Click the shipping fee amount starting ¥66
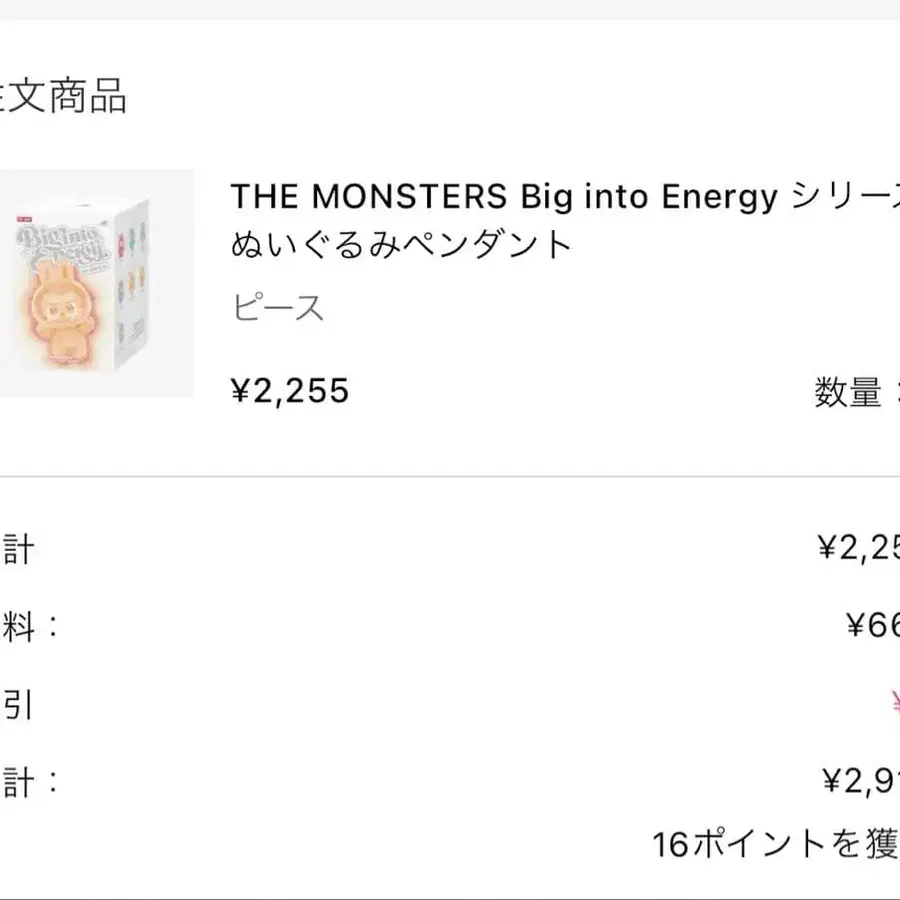The image size is (900, 900). (873, 626)
